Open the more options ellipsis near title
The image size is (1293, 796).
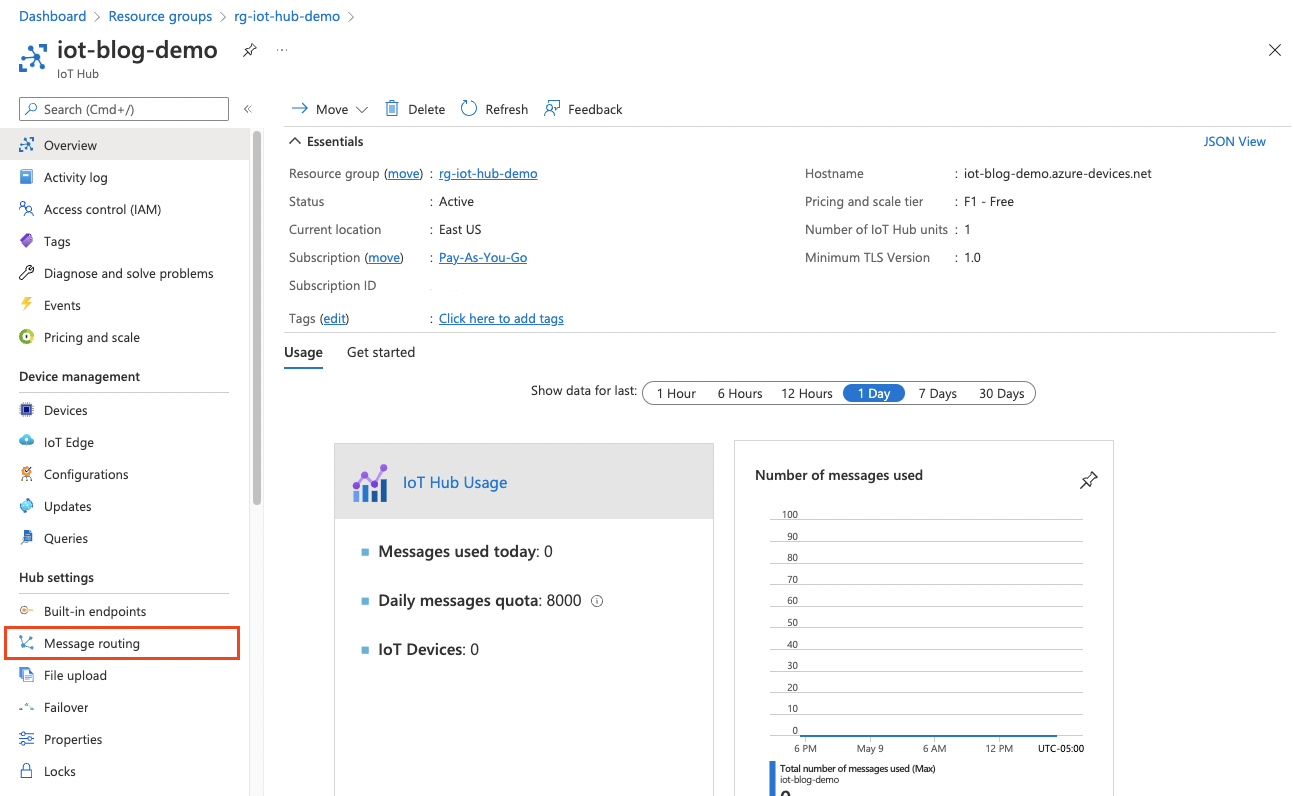(282, 50)
